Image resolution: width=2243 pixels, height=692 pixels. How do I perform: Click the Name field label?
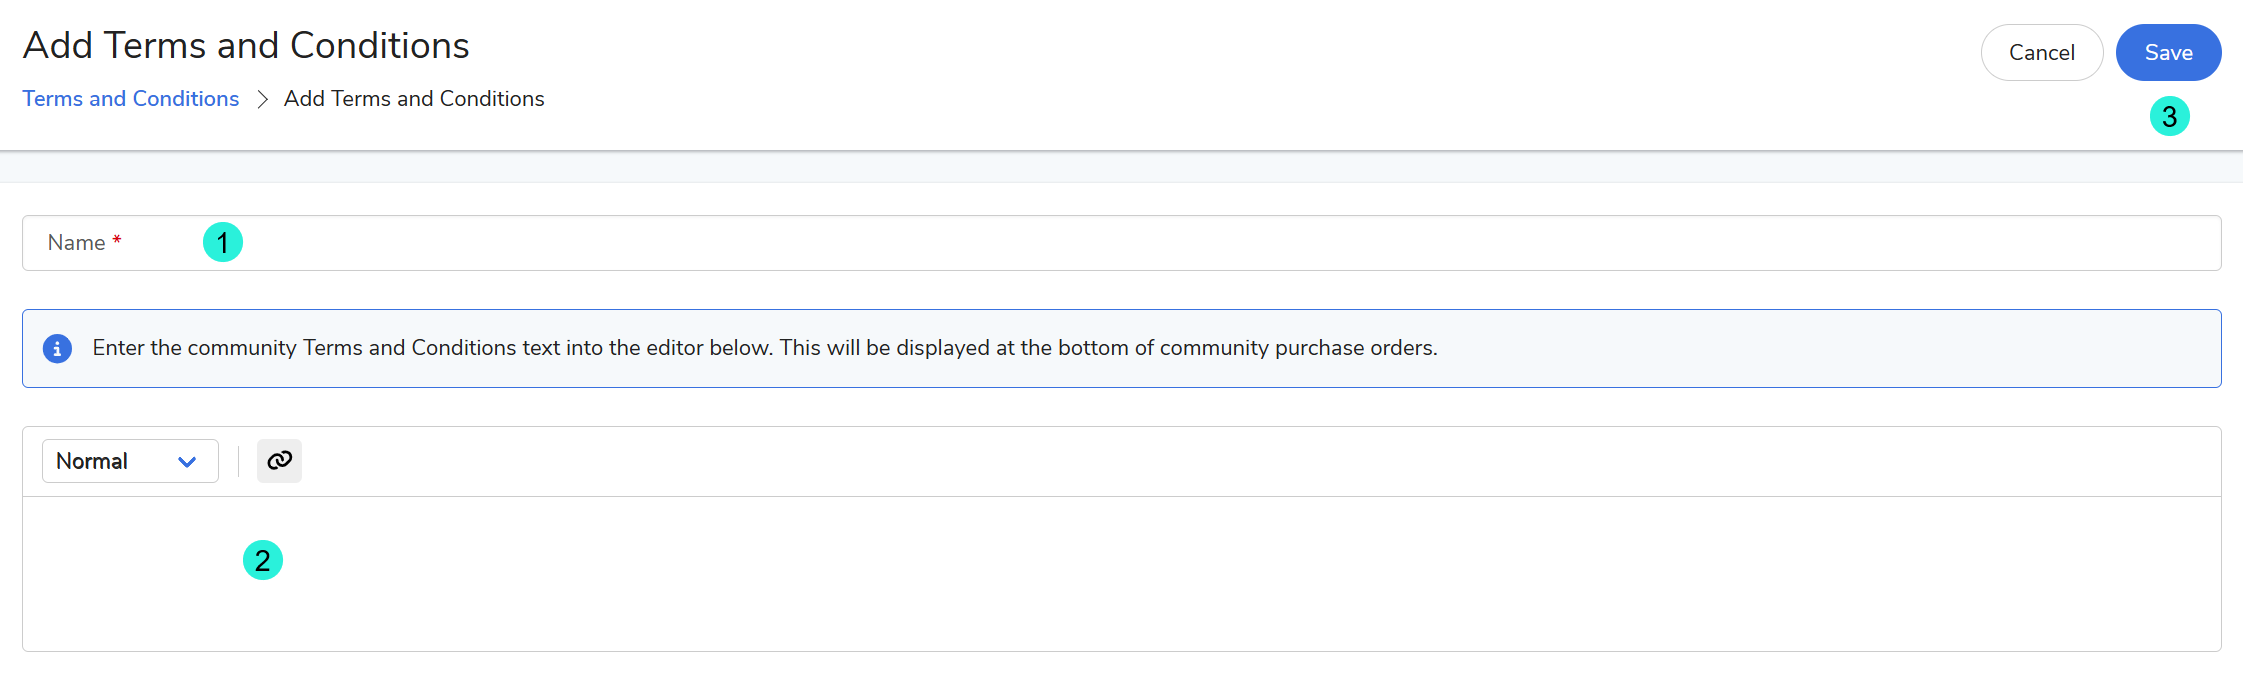click(76, 243)
